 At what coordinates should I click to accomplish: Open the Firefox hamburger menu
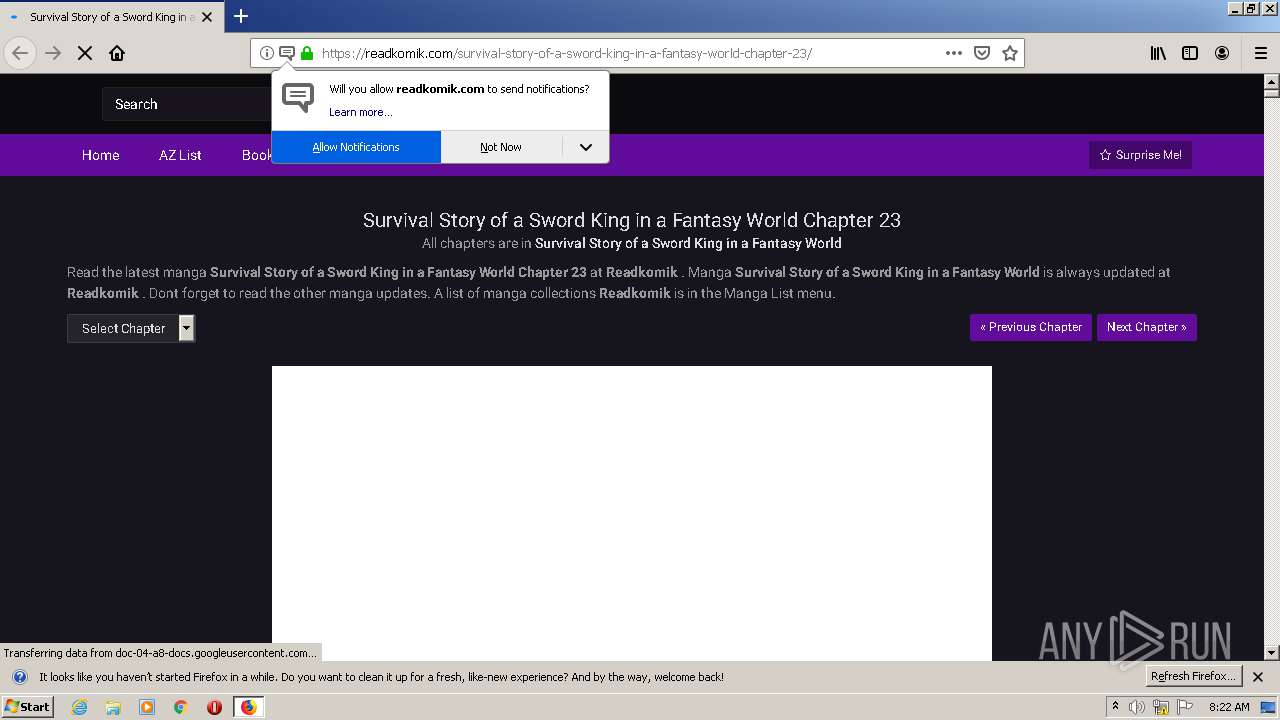tap(1261, 53)
